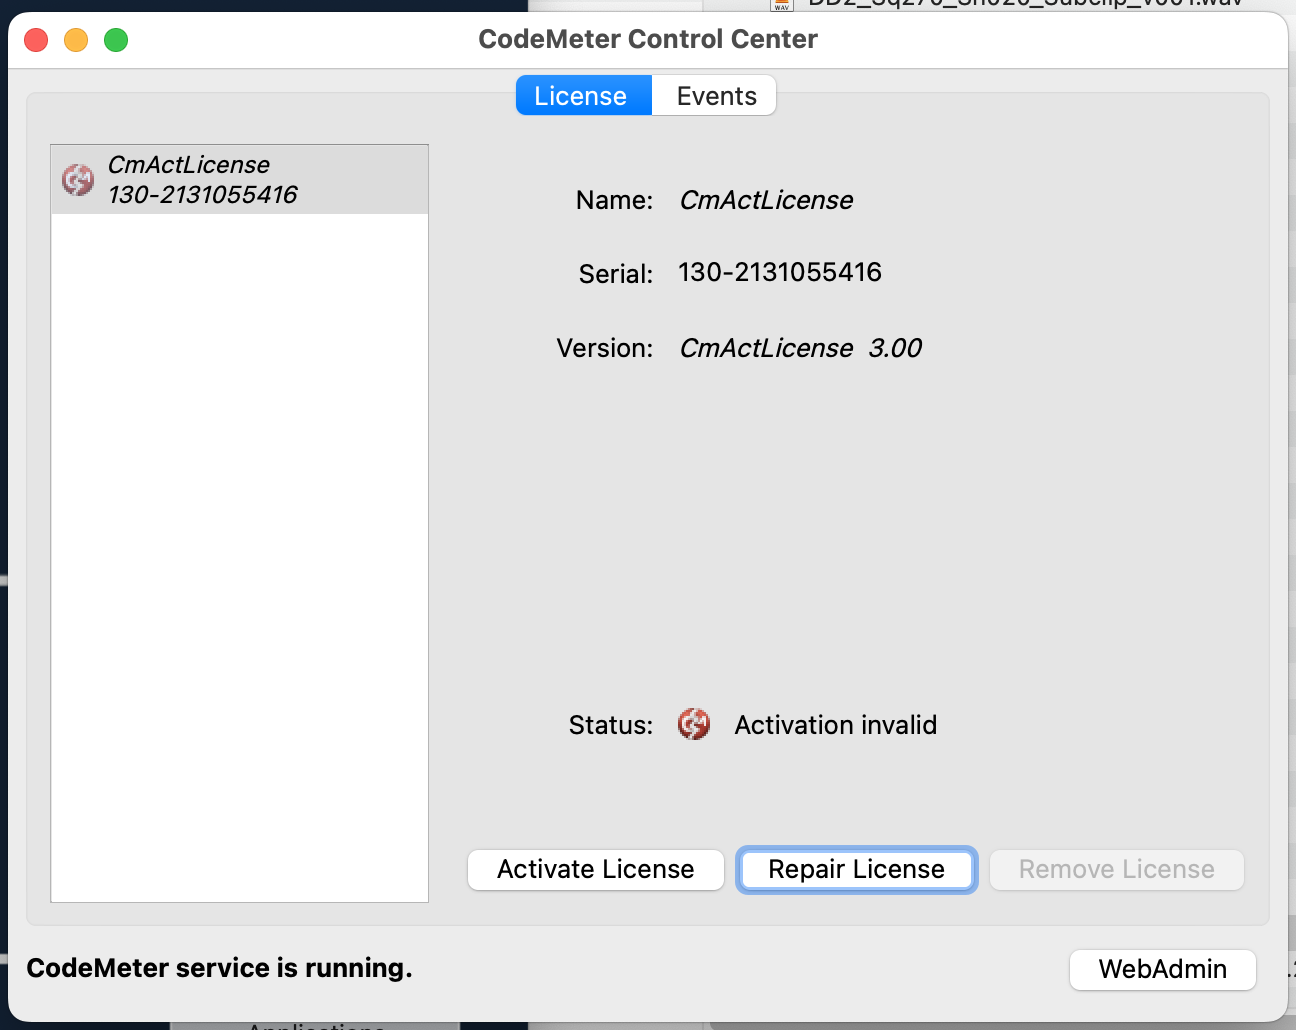Select CmActLicense 130-2131055416 in the license list
Viewport: 1296px width, 1030px height.
239,179
